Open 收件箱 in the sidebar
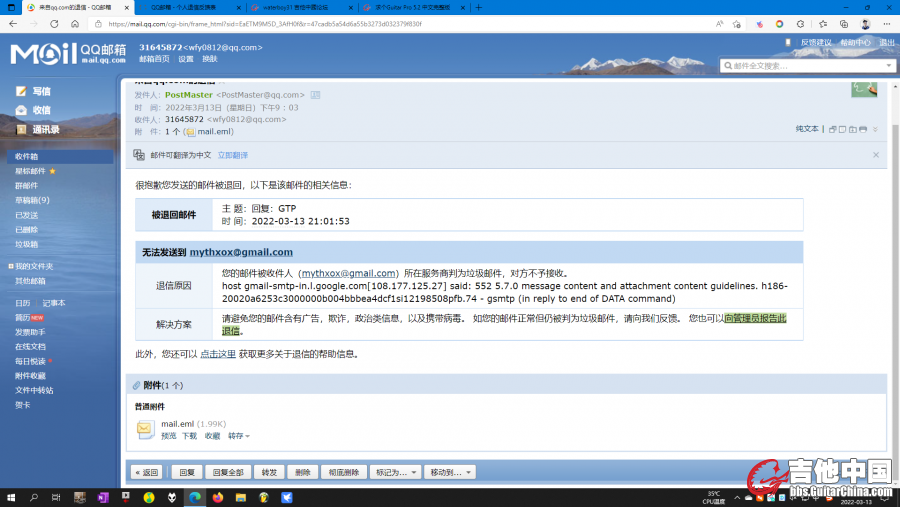 pos(60,156)
